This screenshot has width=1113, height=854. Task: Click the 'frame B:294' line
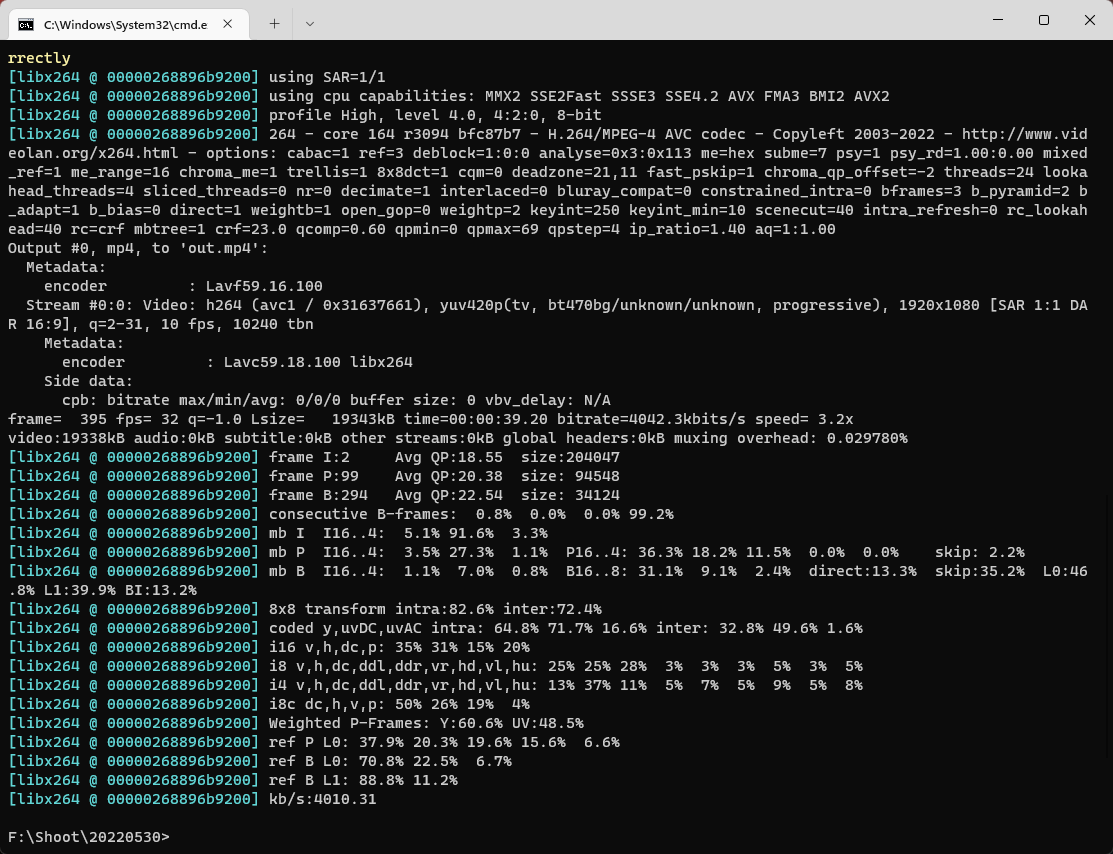[314, 495]
